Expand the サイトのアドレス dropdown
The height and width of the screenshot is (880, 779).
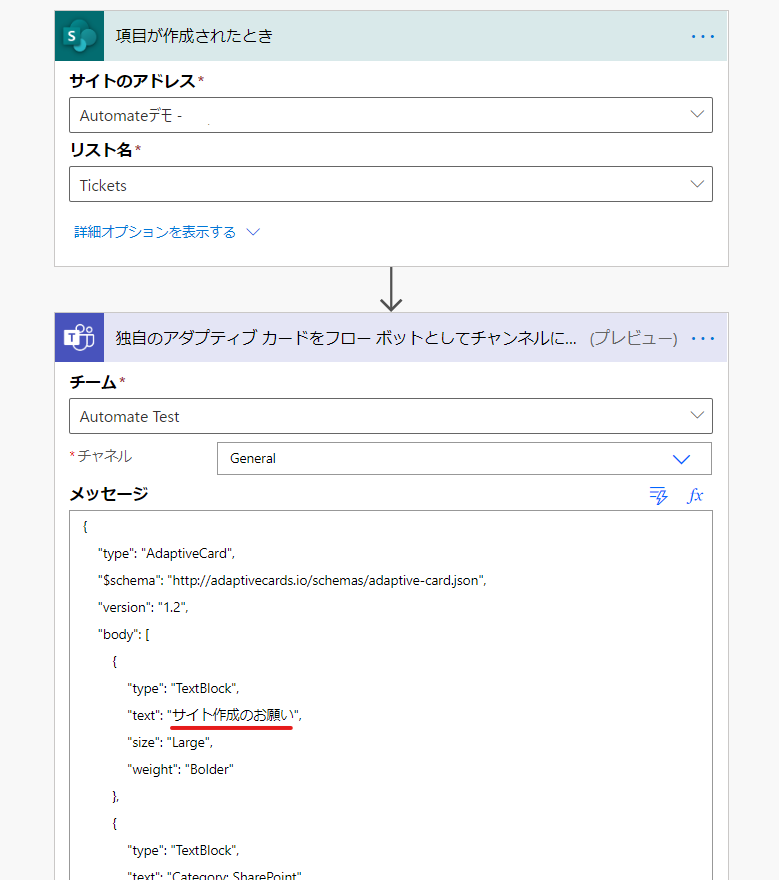(x=391, y=115)
